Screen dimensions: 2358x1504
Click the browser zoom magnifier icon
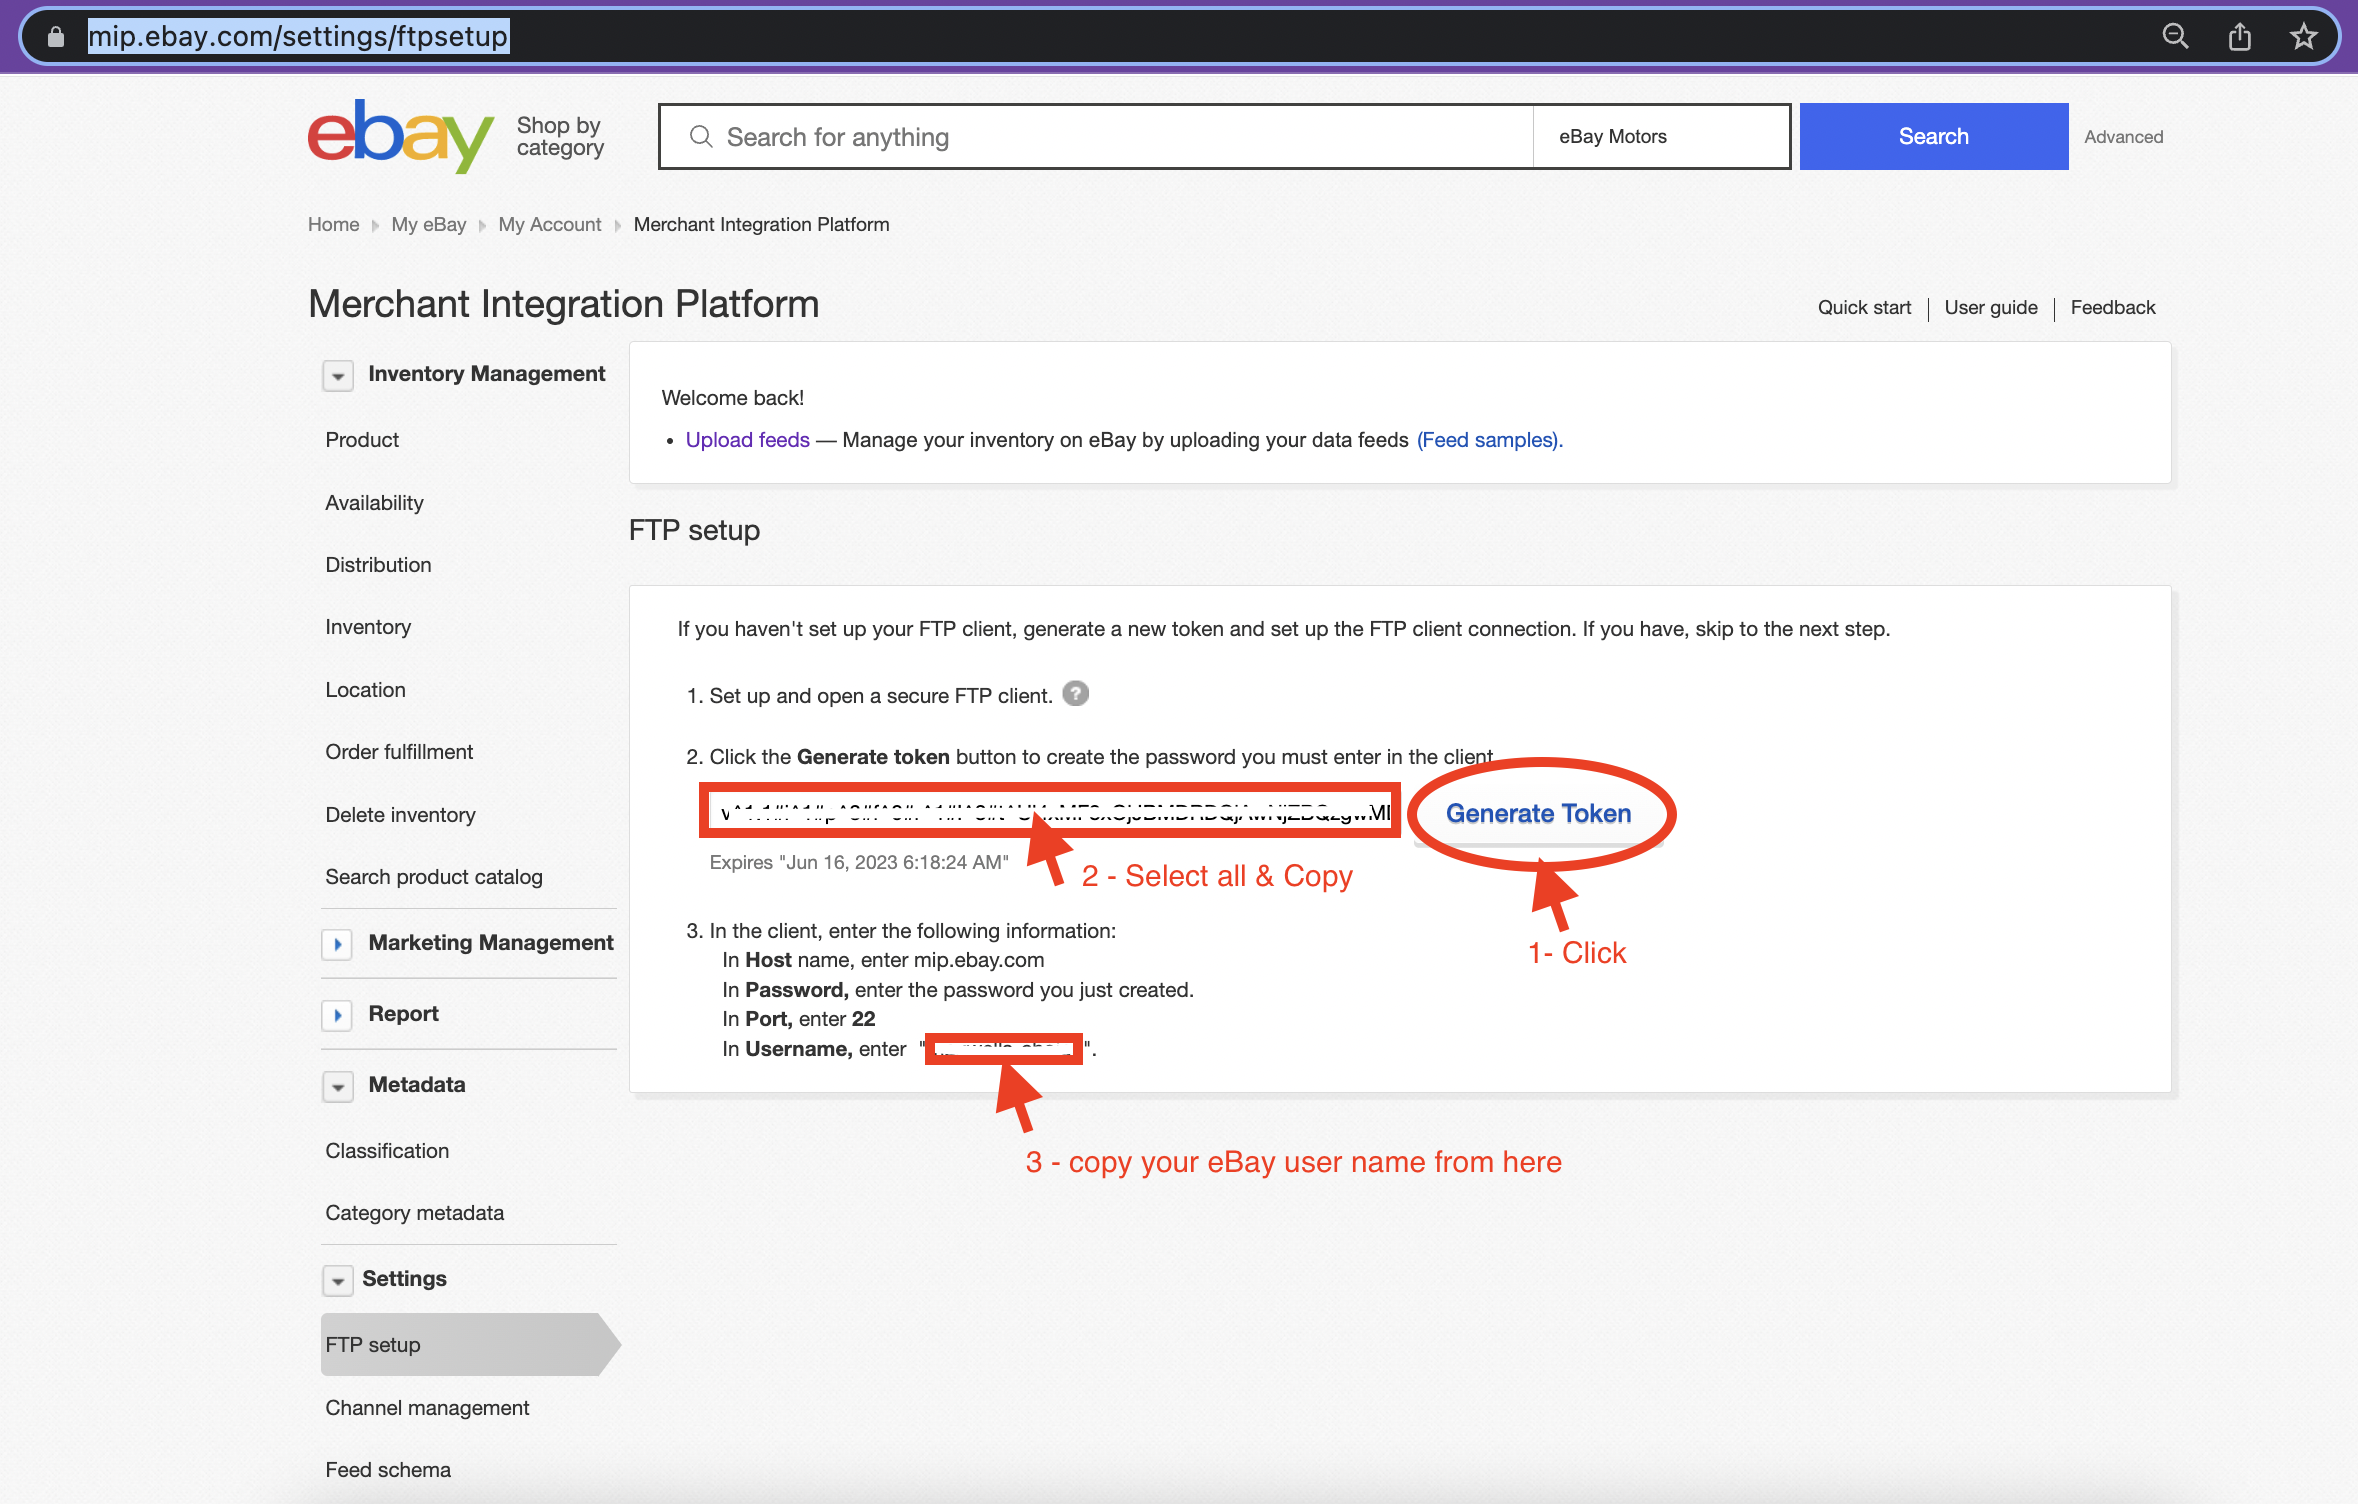pos(2175,37)
